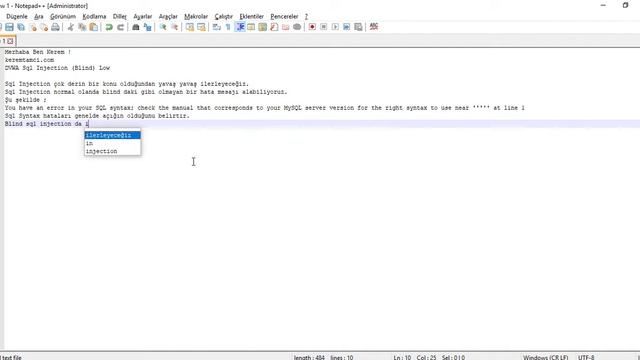Viewport: 640px width, 360px height.
Task: Click the 'Ln : 10' status bar position
Action: (x=402, y=357)
